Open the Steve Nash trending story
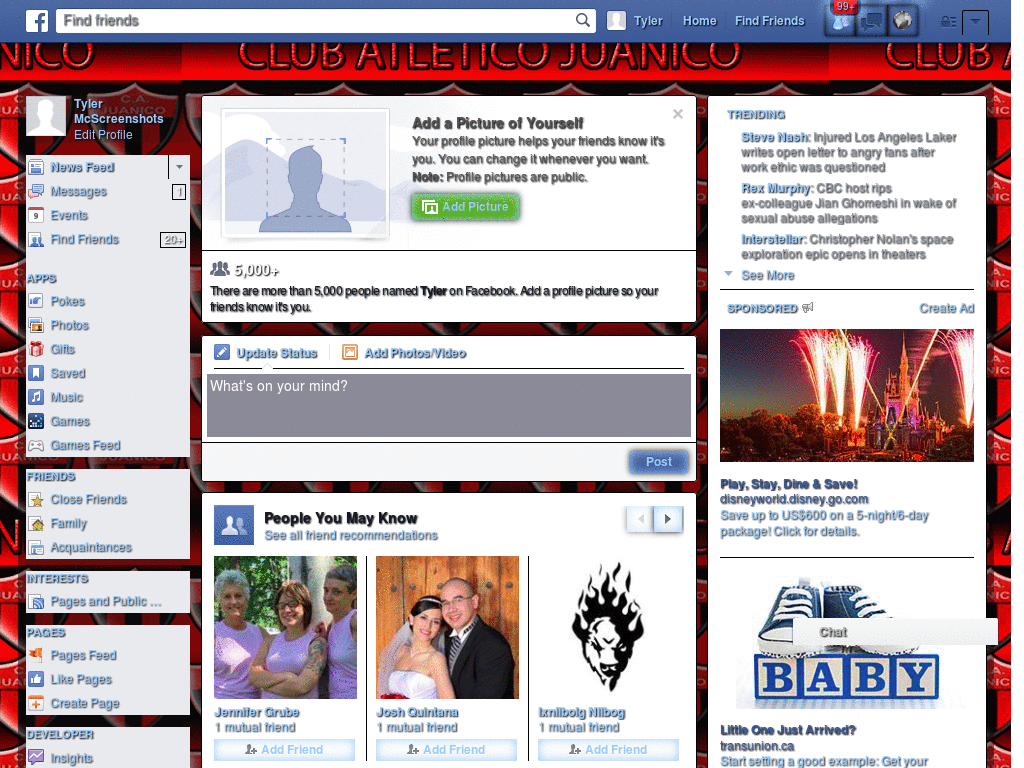 click(x=848, y=152)
